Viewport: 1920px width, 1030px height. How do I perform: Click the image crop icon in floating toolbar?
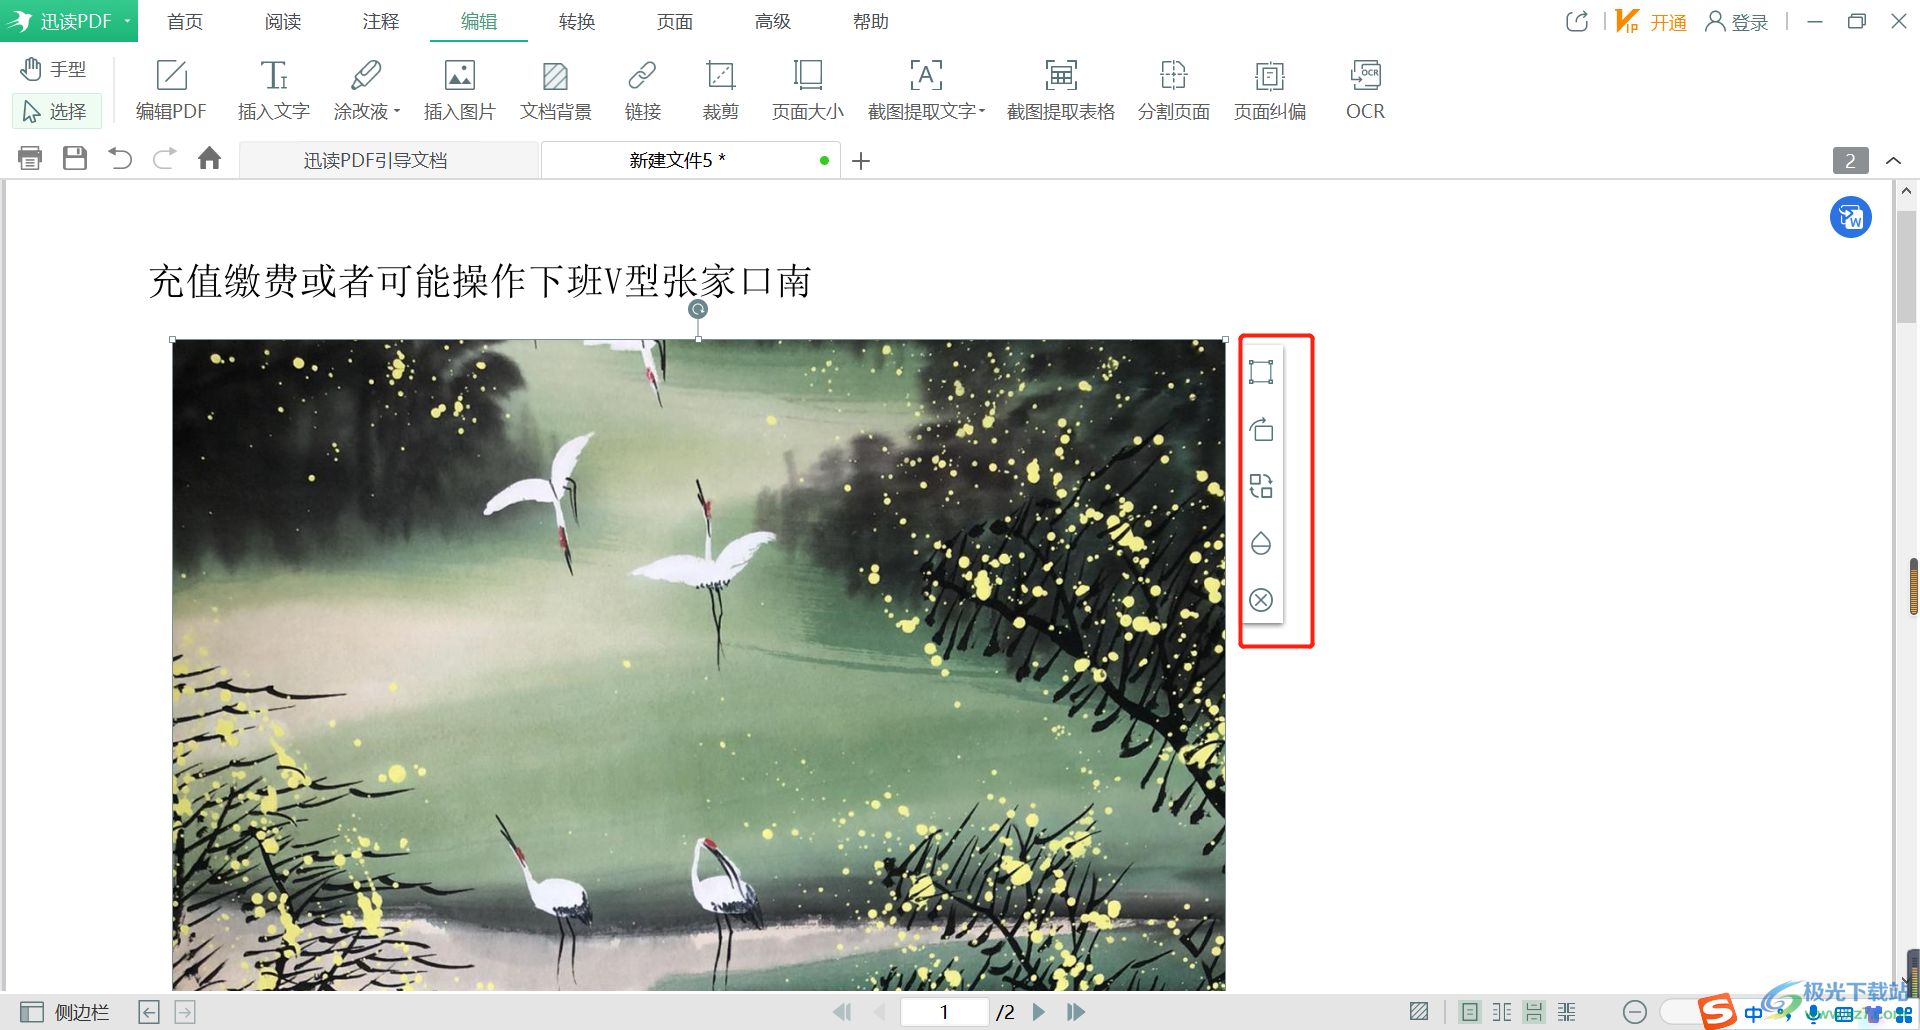[1261, 372]
